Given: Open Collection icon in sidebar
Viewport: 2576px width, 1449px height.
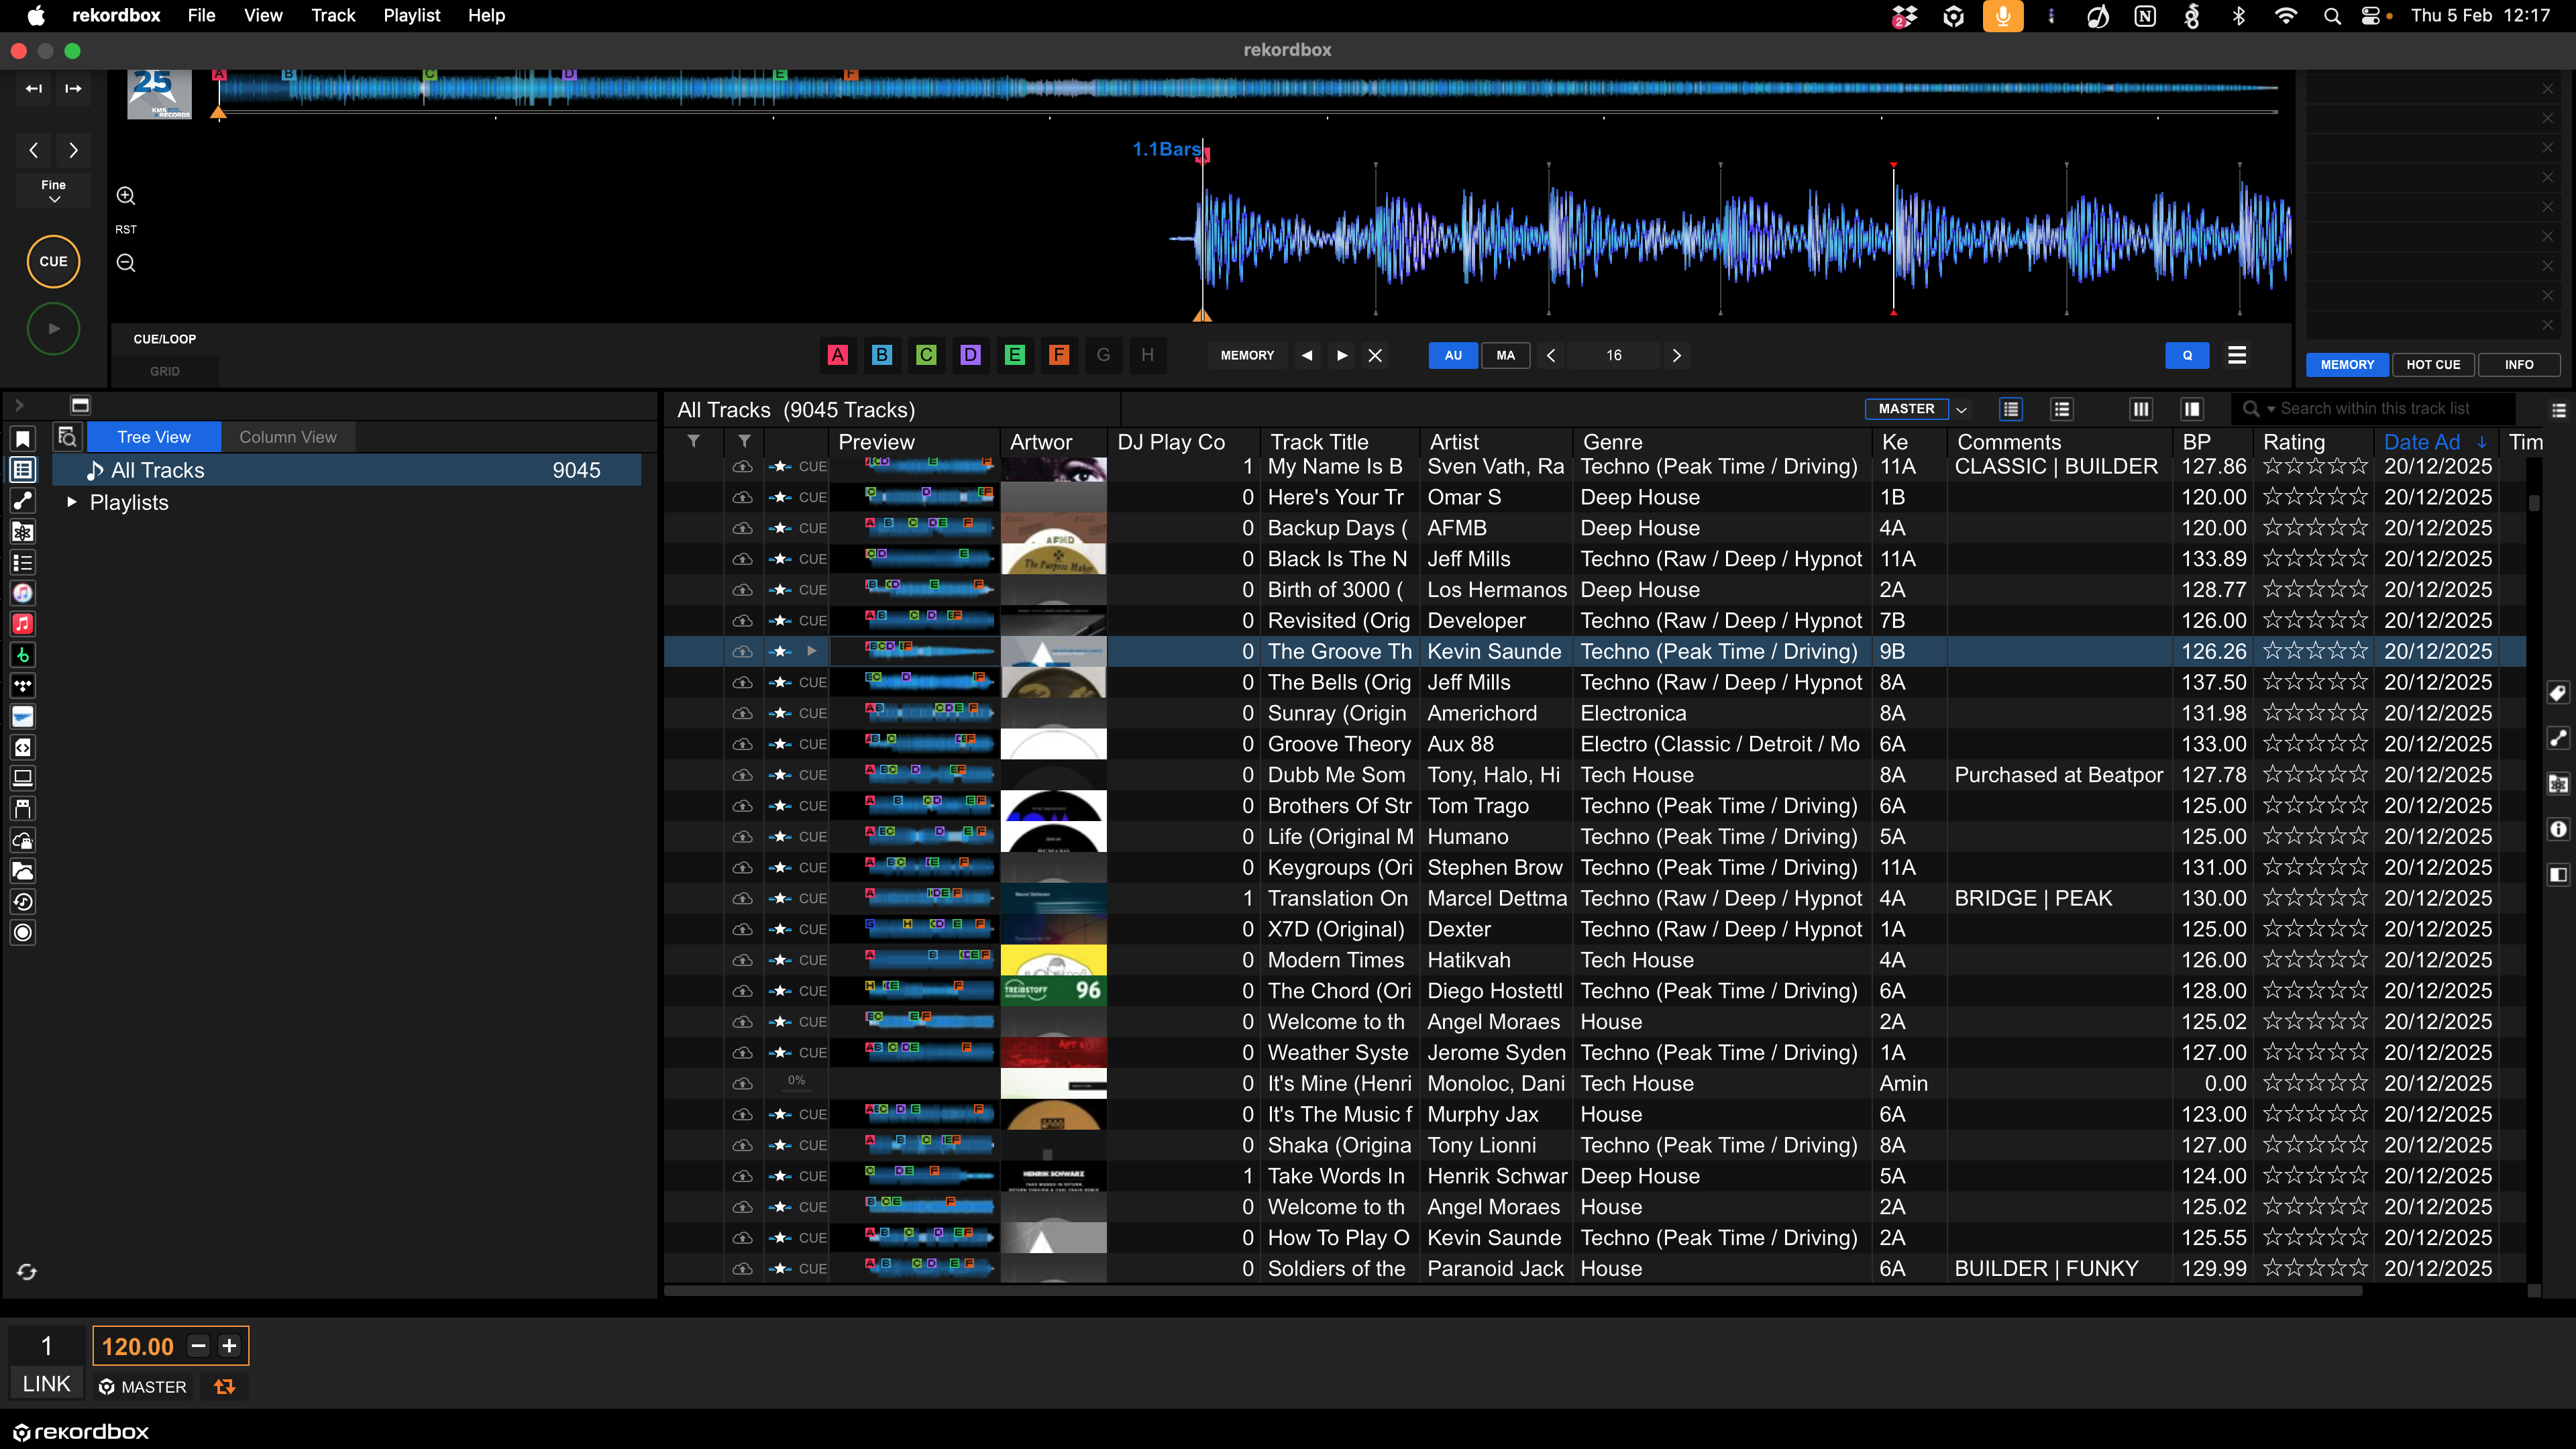Looking at the screenshot, I should click(22, 469).
